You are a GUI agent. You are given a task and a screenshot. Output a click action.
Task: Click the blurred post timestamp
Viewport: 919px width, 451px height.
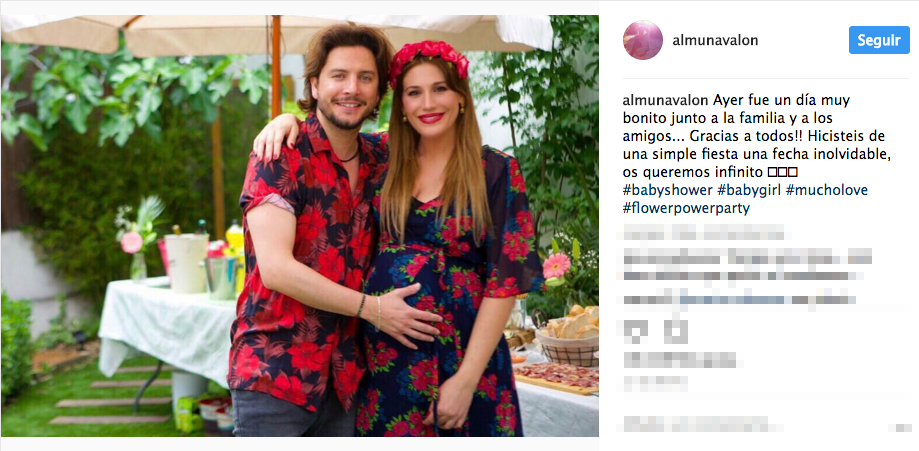point(655,384)
